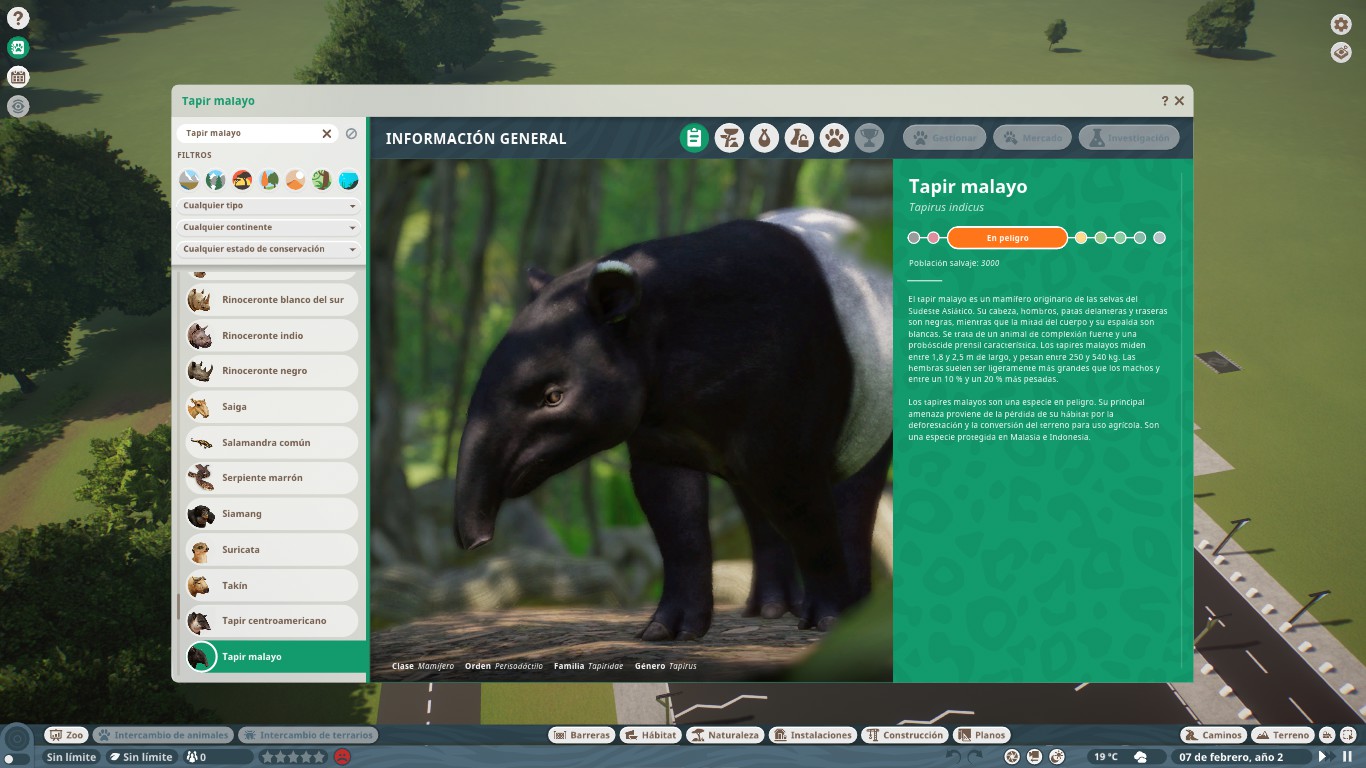Open the general information clipboard tab
This screenshot has height=768, width=1366.
tap(694, 138)
